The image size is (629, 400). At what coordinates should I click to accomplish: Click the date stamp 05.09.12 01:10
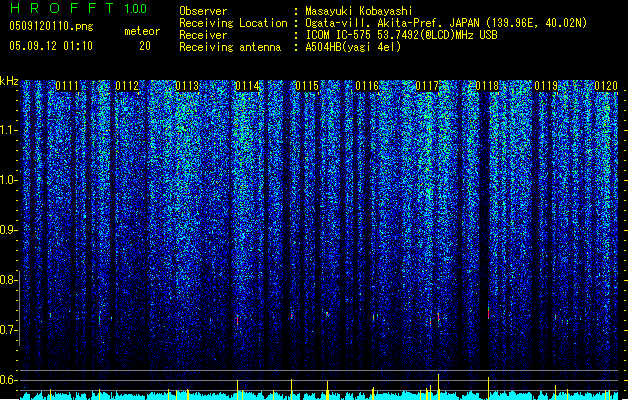(x=51, y=46)
